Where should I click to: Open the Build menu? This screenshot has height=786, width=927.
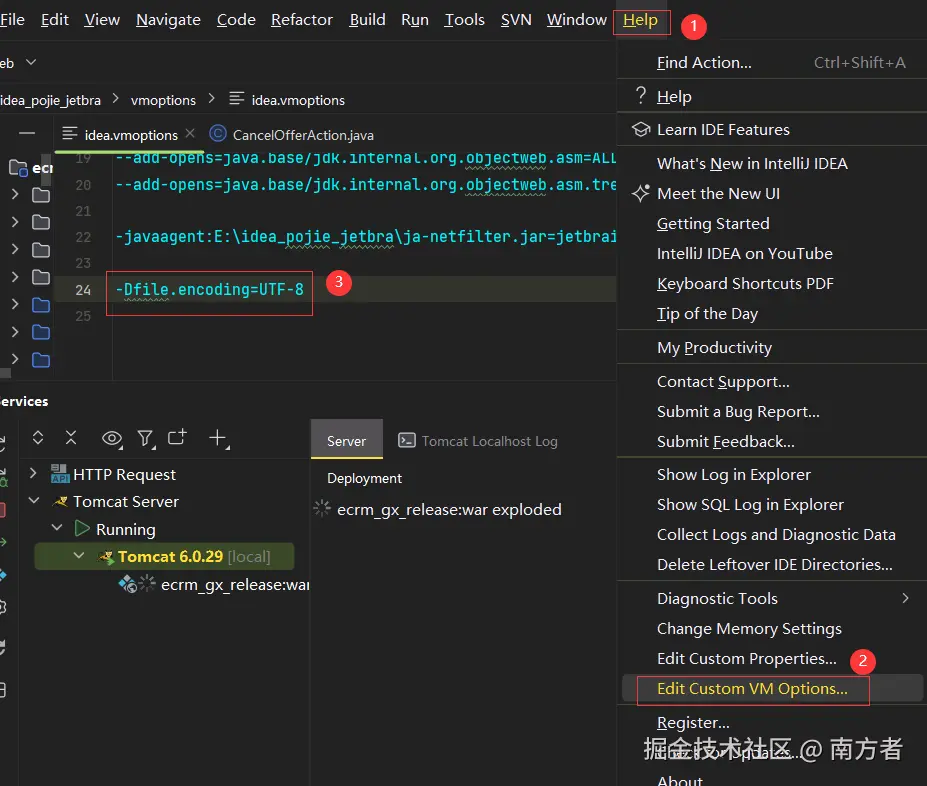click(x=367, y=20)
